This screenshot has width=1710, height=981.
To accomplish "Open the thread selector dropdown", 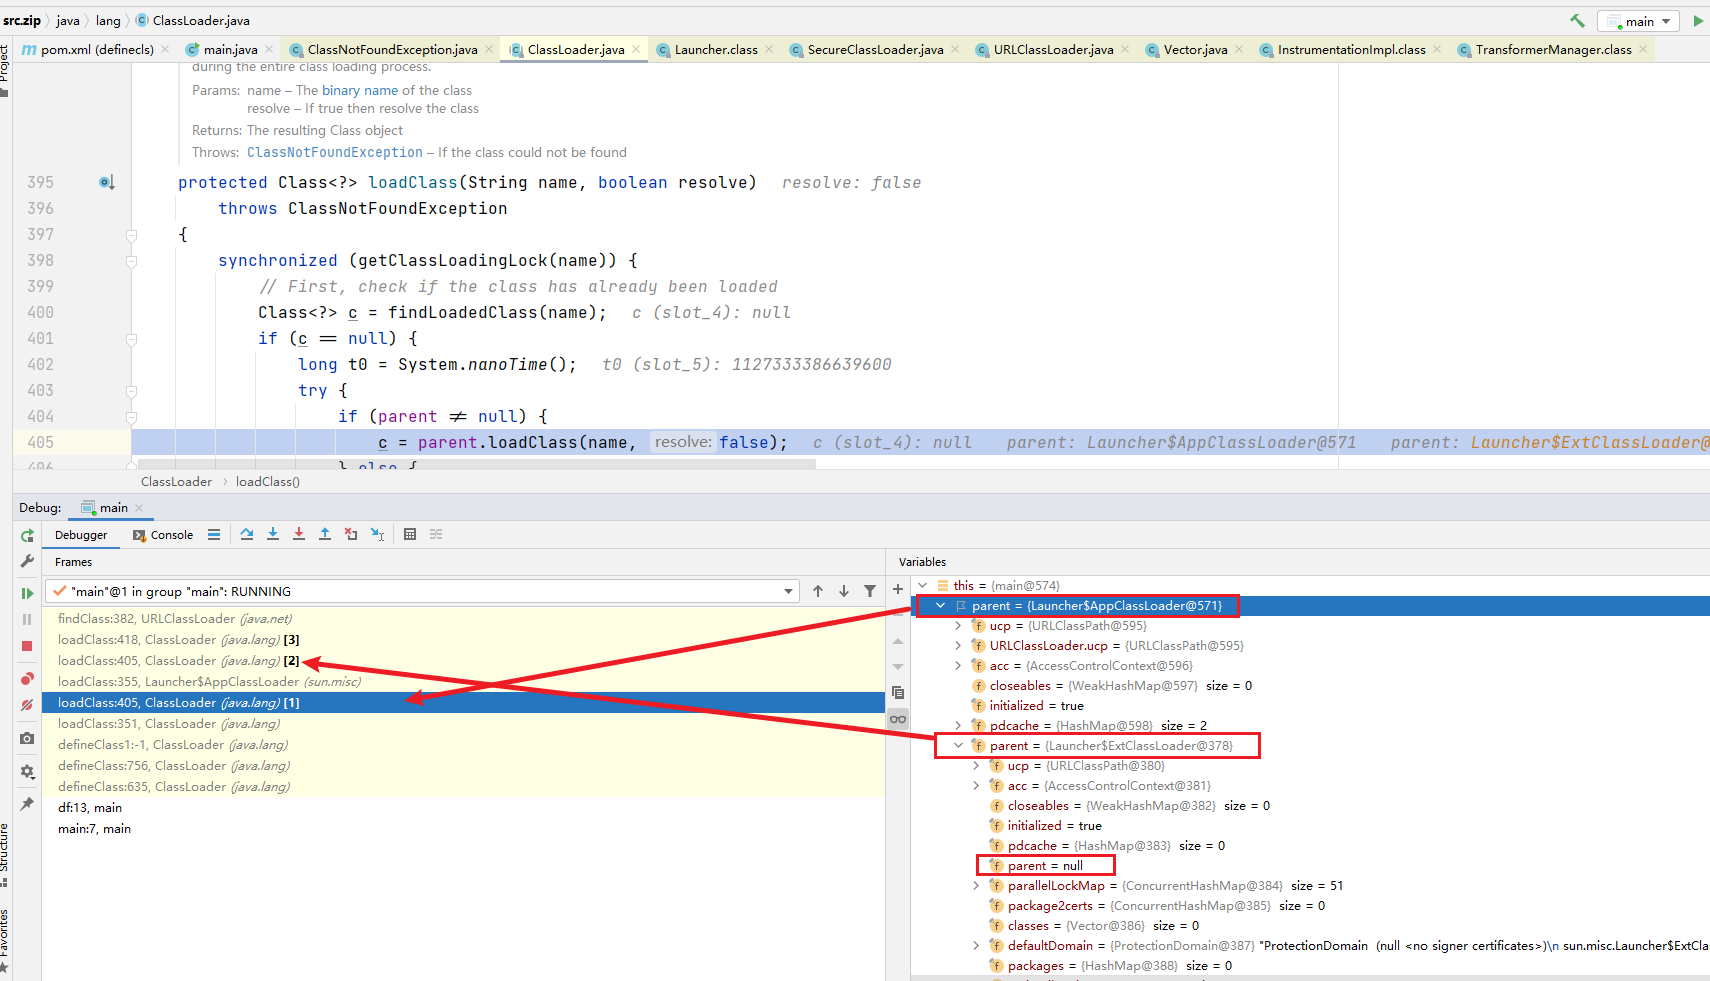I will pyautogui.click(x=422, y=591).
